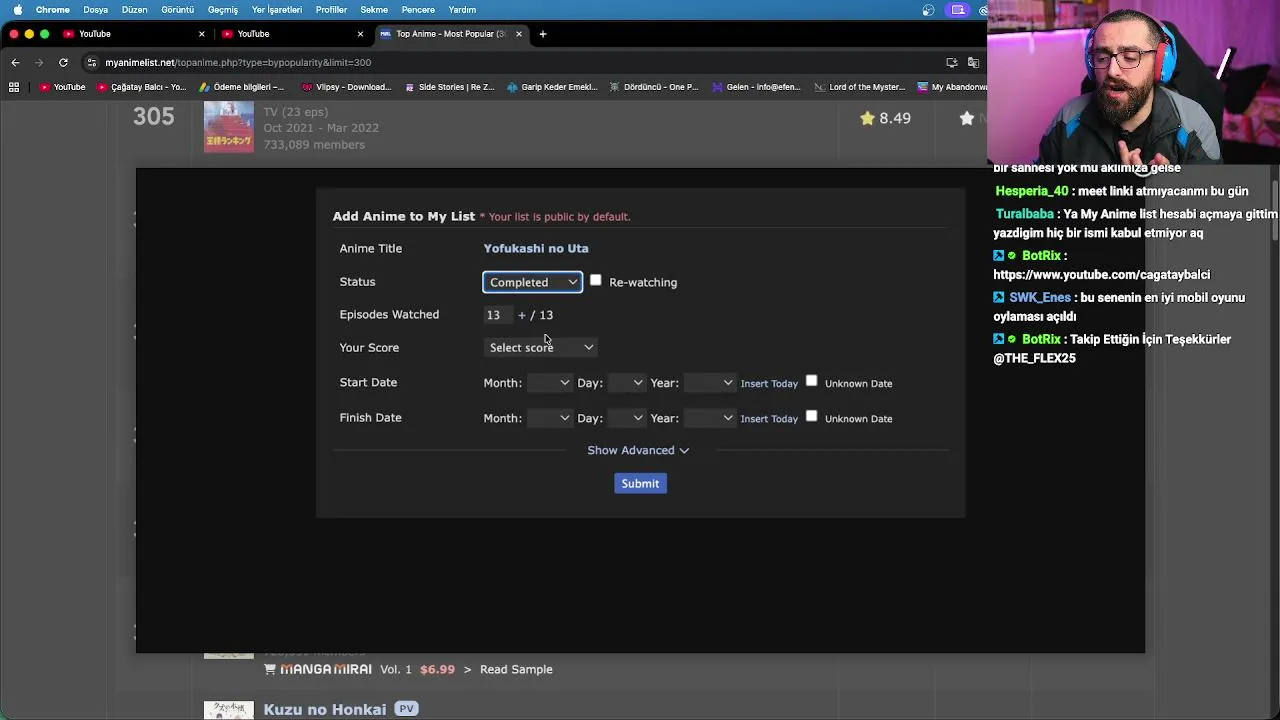Open Start Date Year dropdown

[x=709, y=383]
